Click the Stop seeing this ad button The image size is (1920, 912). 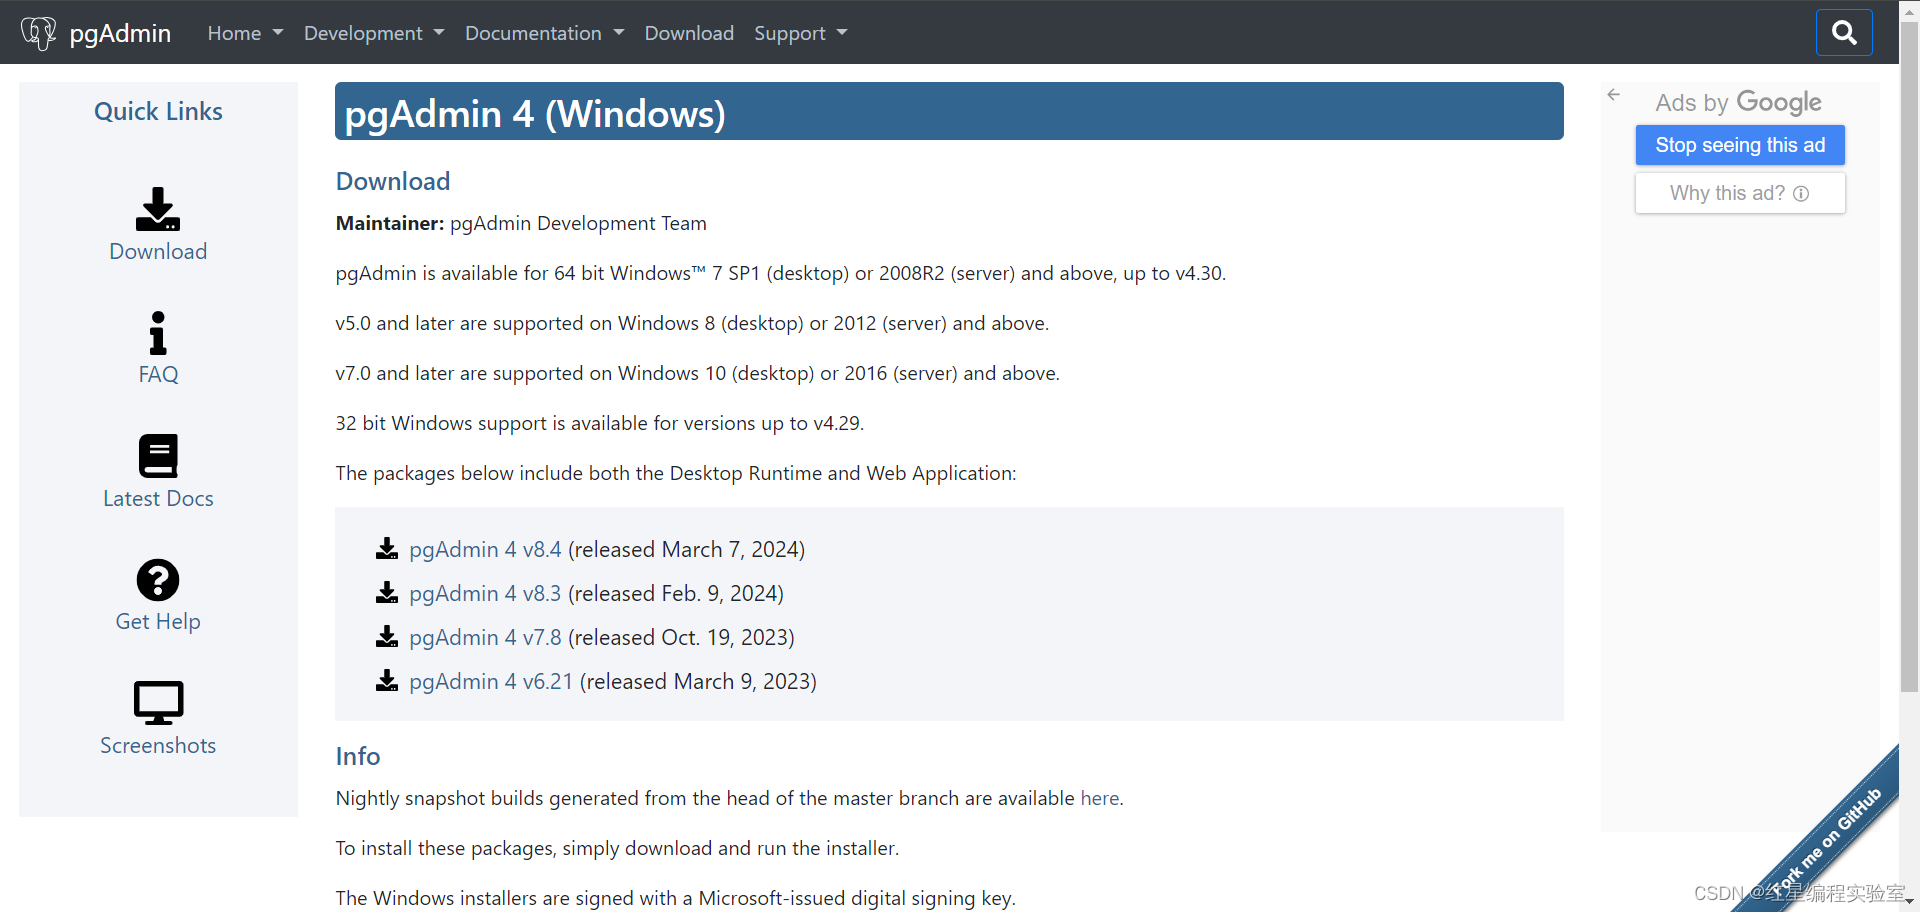tap(1740, 145)
